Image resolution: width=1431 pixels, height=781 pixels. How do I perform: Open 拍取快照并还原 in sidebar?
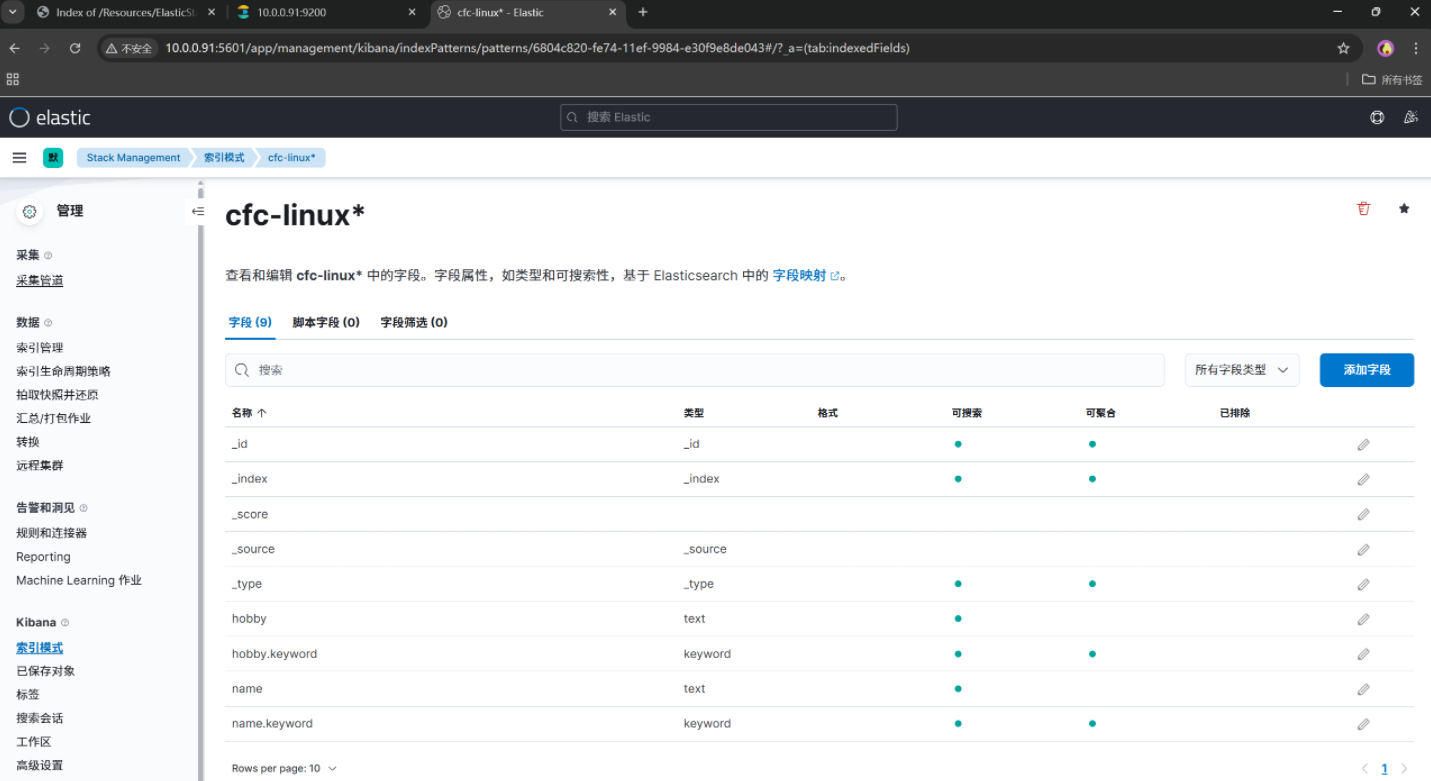click(58, 395)
